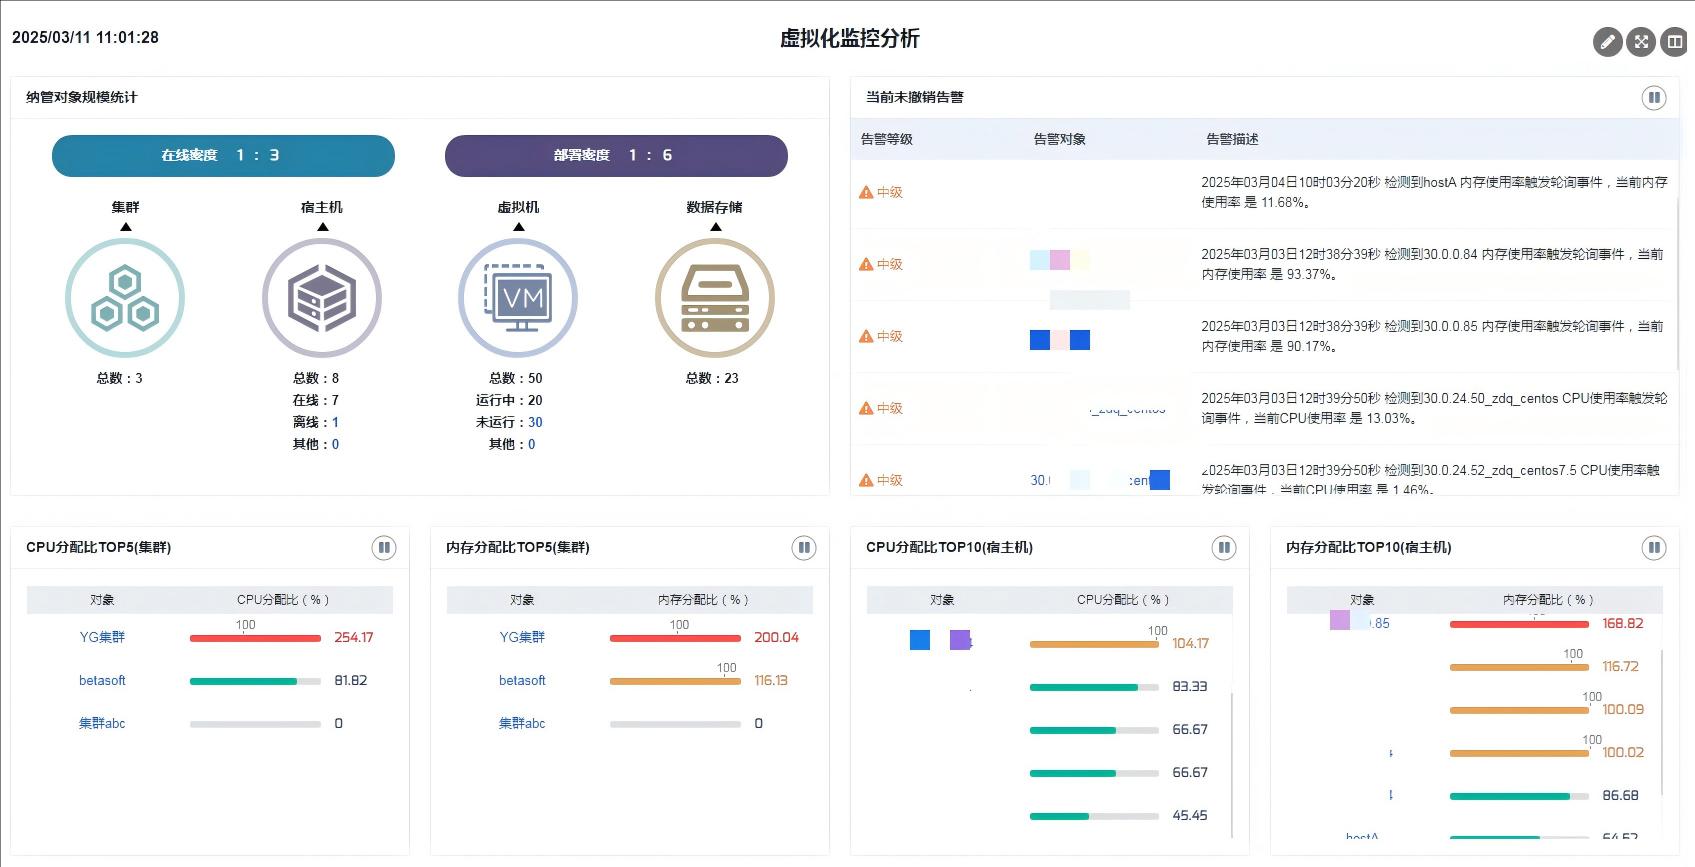Click the virtual machine VM icon

click(518, 298)
